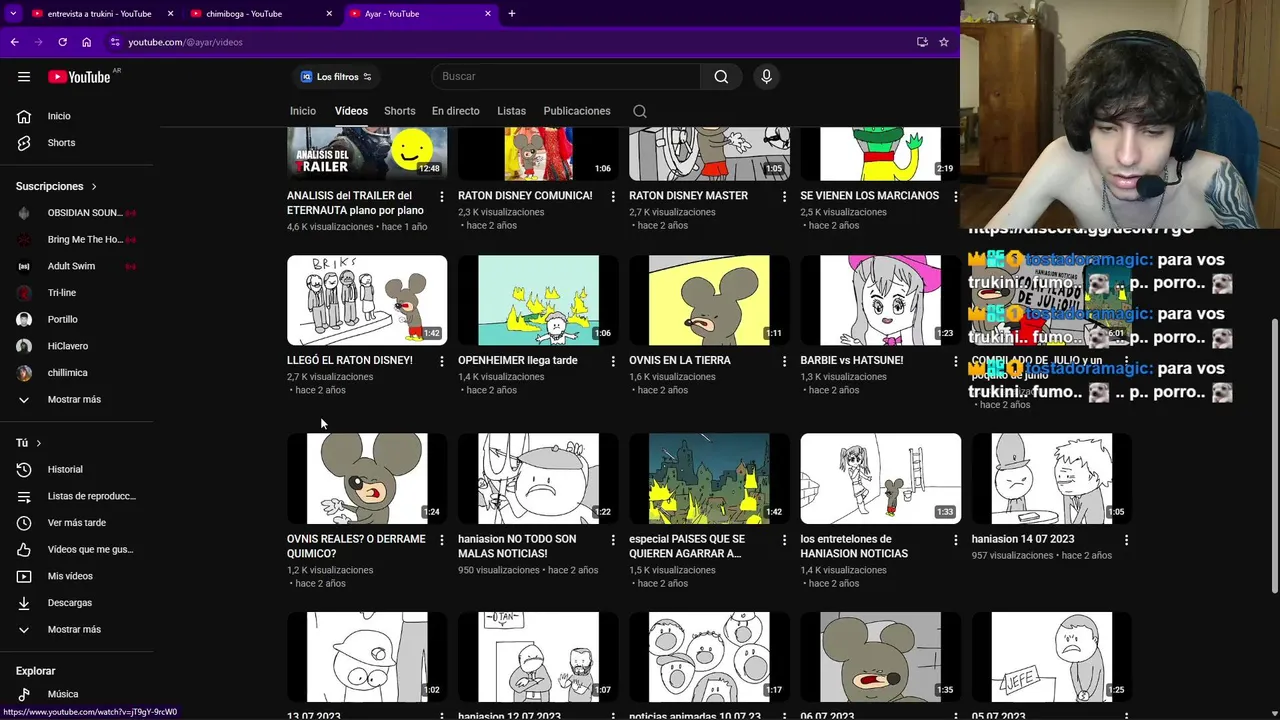Switch to channel Inicio tab
Screen dimensions: 1280x720
point(303,111)
